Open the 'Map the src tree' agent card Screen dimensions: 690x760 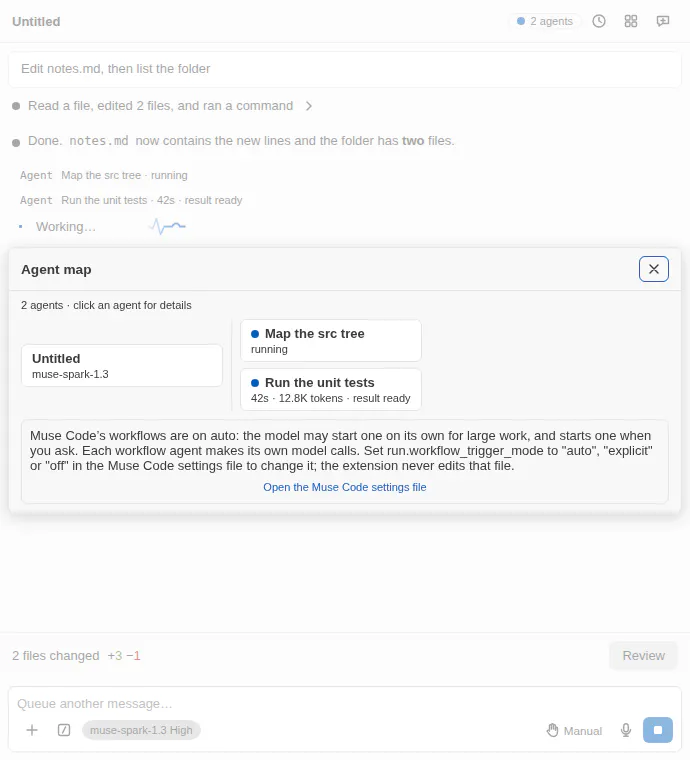click(x=331, y=341)
